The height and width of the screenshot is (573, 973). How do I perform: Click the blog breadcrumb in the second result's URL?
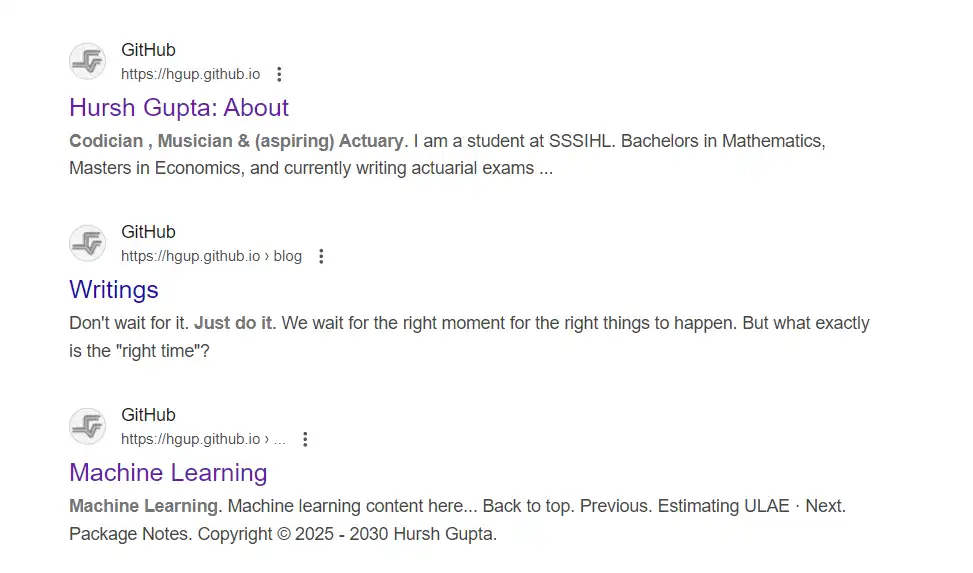(x=287, y=256)
